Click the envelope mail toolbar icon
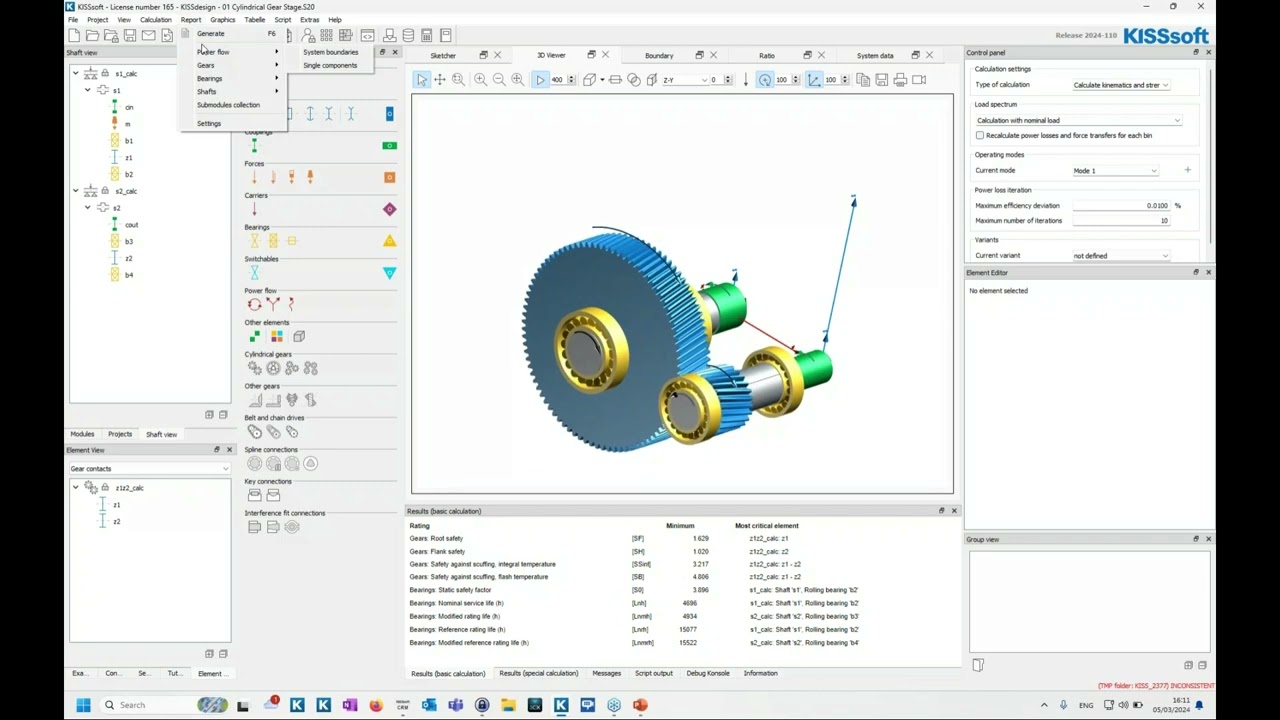Image resolution: width=1280 pixels, height=720 pixels. [148, 36]
